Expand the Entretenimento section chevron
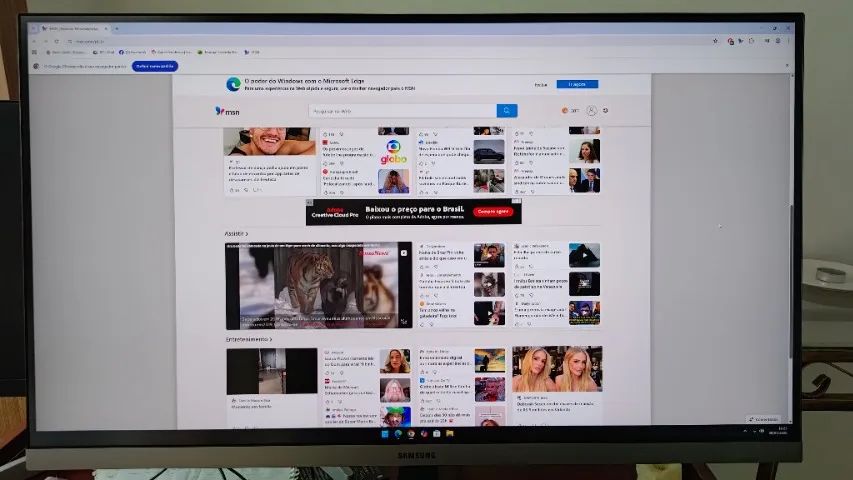Image resolution: width=853 pixels, height=480 pixels. point(271,339)
